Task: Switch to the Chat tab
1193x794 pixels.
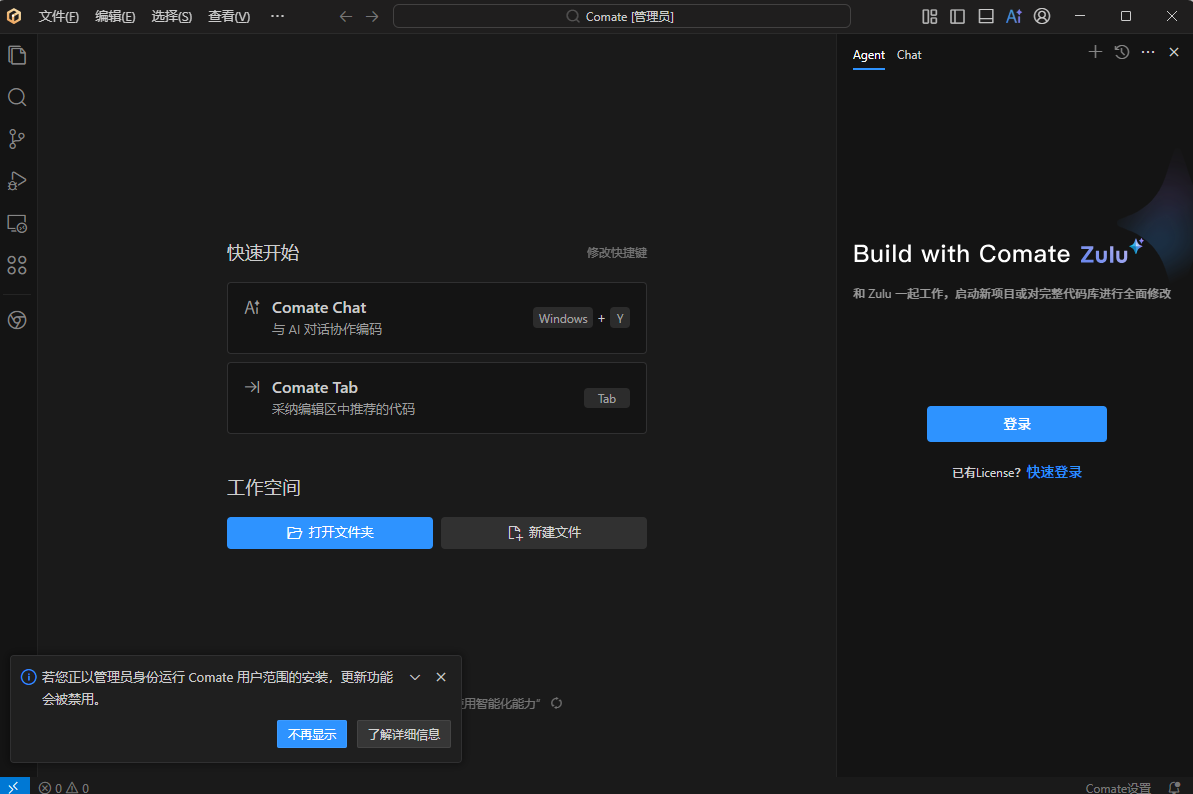Action: (x=909, y=55)
